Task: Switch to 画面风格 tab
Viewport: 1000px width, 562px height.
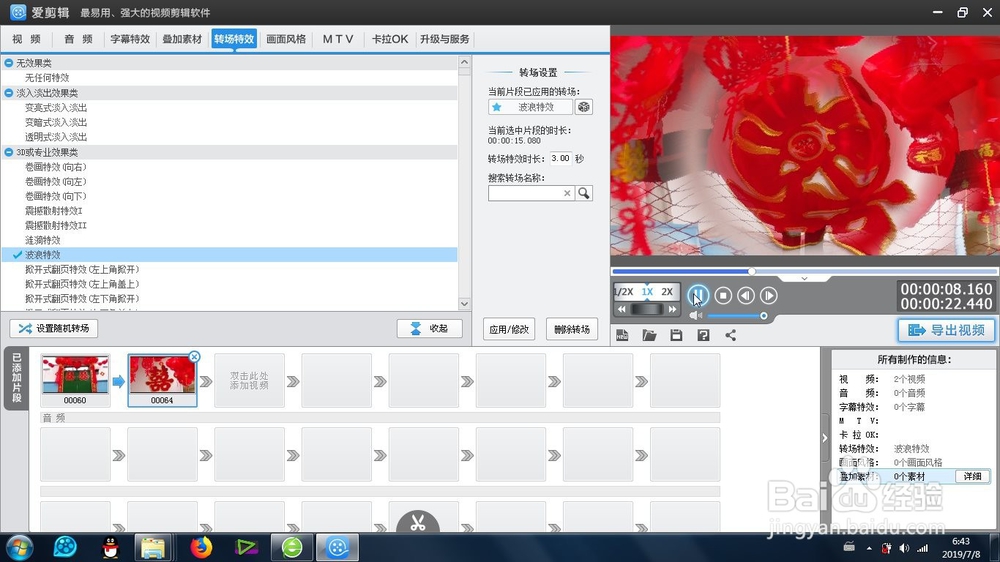Action: tap(286, 39)
